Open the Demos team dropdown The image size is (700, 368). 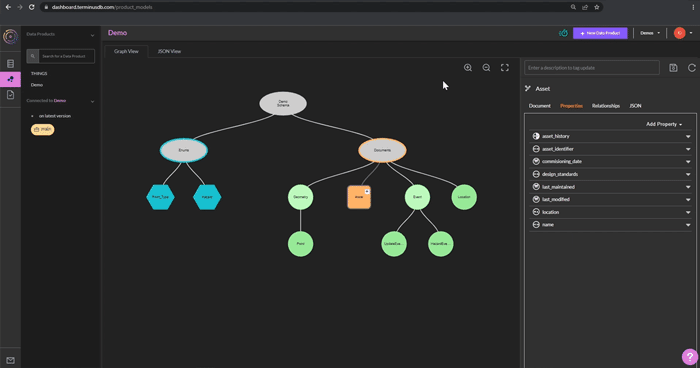pos(650,33)
